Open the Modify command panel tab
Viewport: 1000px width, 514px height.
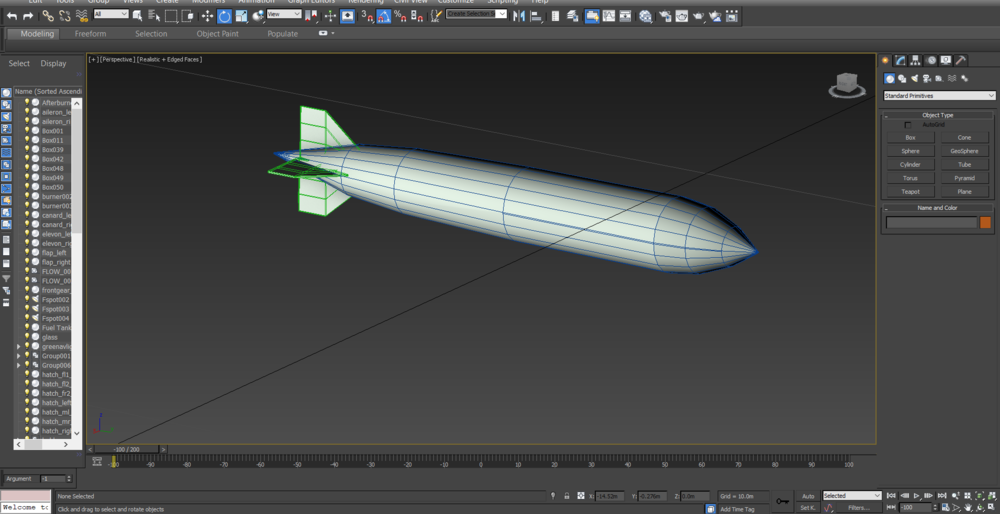coord(900,60)
